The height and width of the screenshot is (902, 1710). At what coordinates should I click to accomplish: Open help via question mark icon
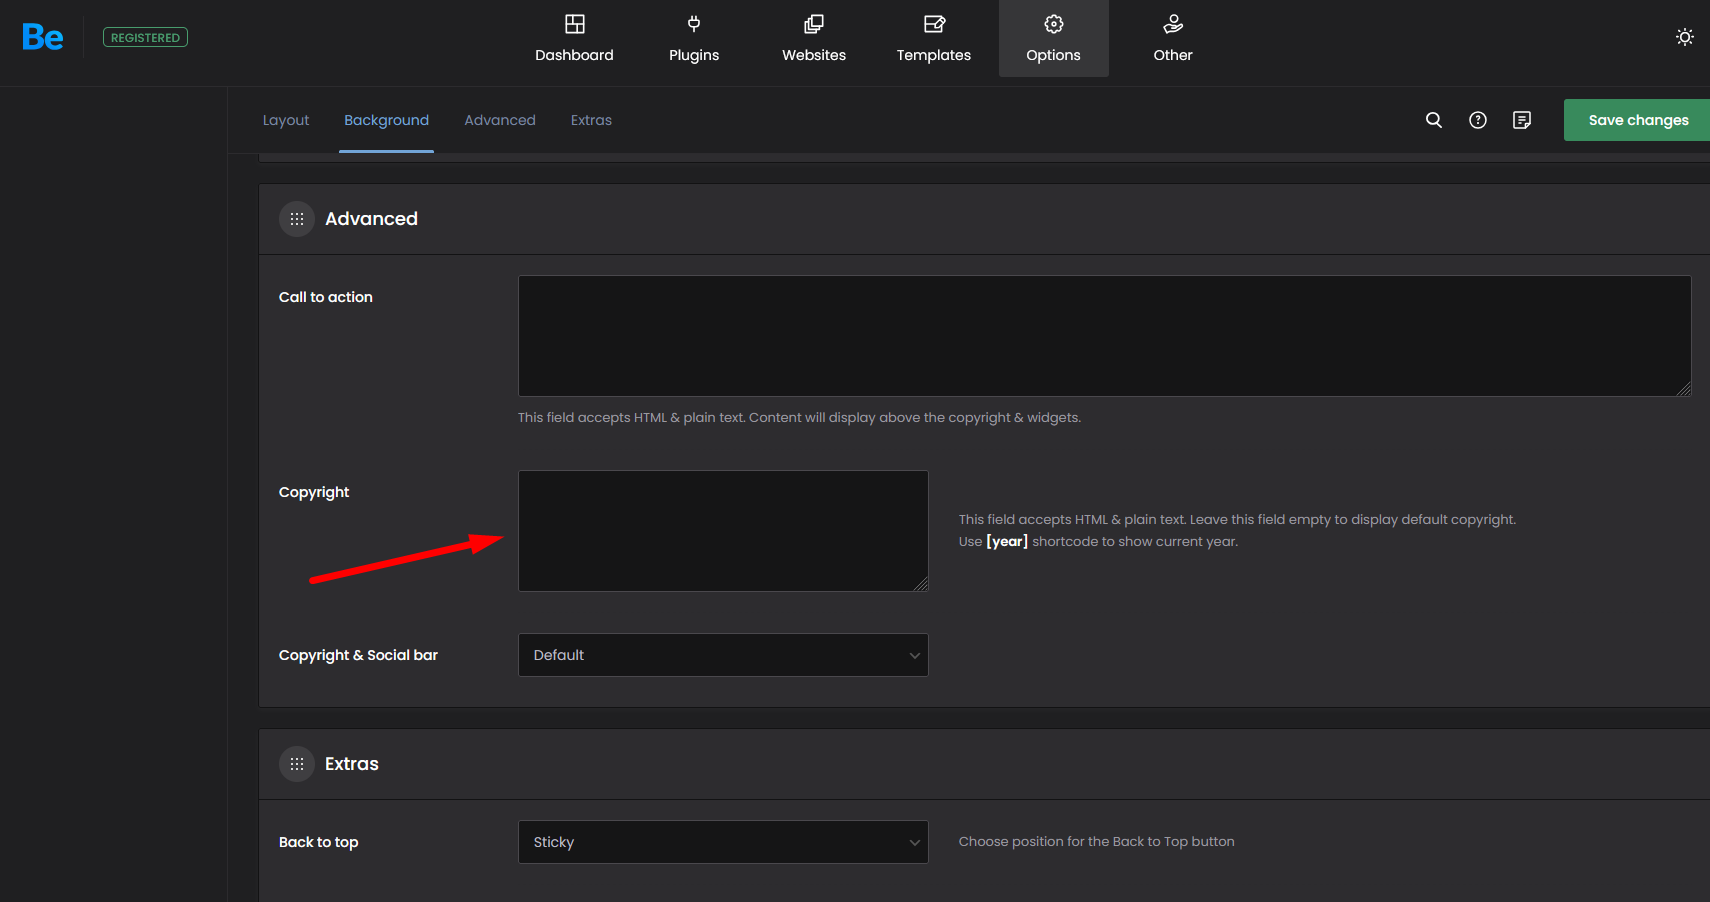1478,120
